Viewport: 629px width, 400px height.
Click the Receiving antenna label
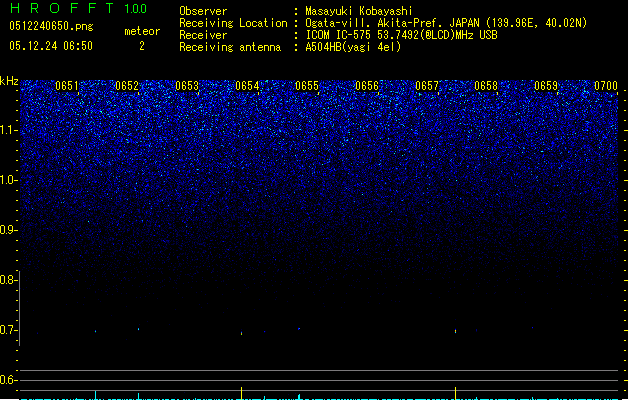point(230,47)
